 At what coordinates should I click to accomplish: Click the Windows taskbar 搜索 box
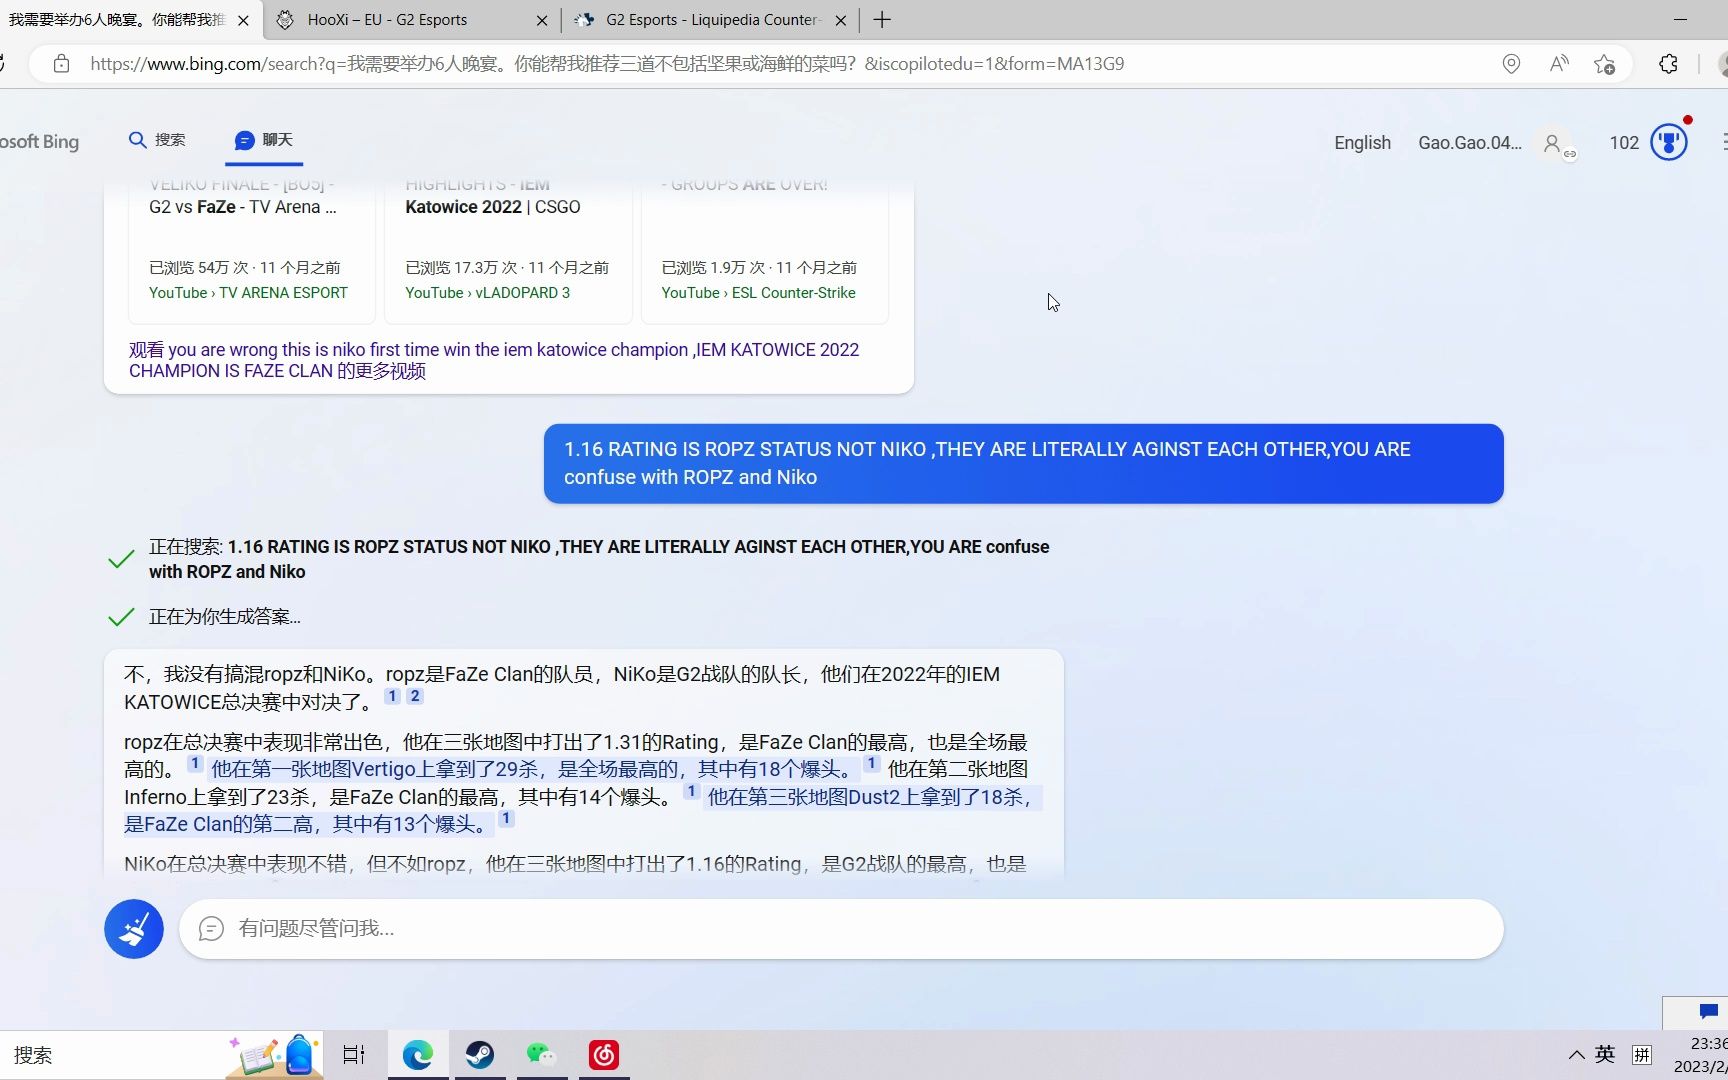pos(110,1055)
